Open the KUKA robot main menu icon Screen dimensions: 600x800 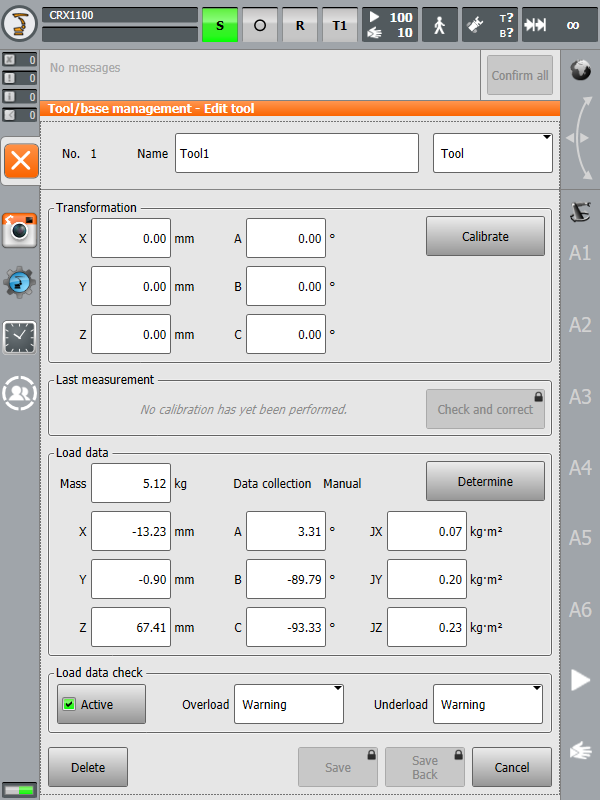click(20, 22)
